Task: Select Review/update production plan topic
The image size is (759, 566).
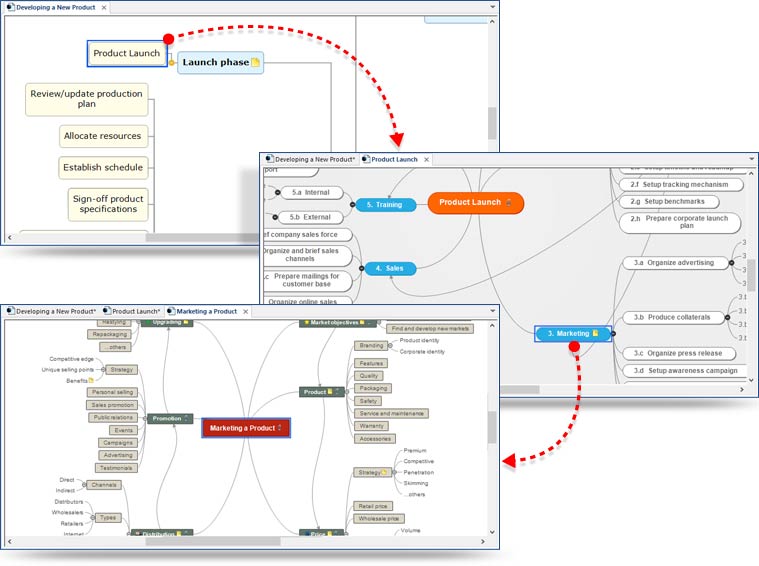Action: tap(87, 99)
